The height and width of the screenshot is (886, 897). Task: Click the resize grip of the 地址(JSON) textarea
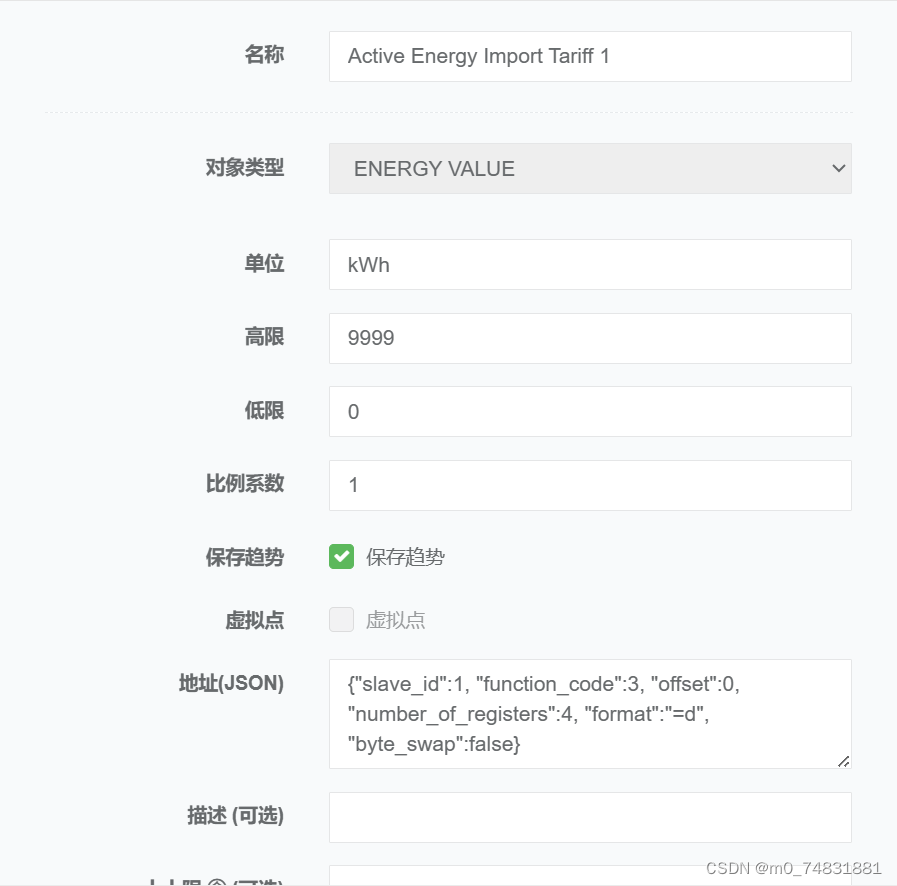click(845, 762)
